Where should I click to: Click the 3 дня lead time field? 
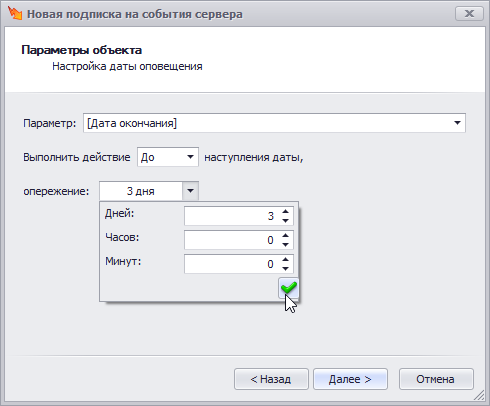141,191
